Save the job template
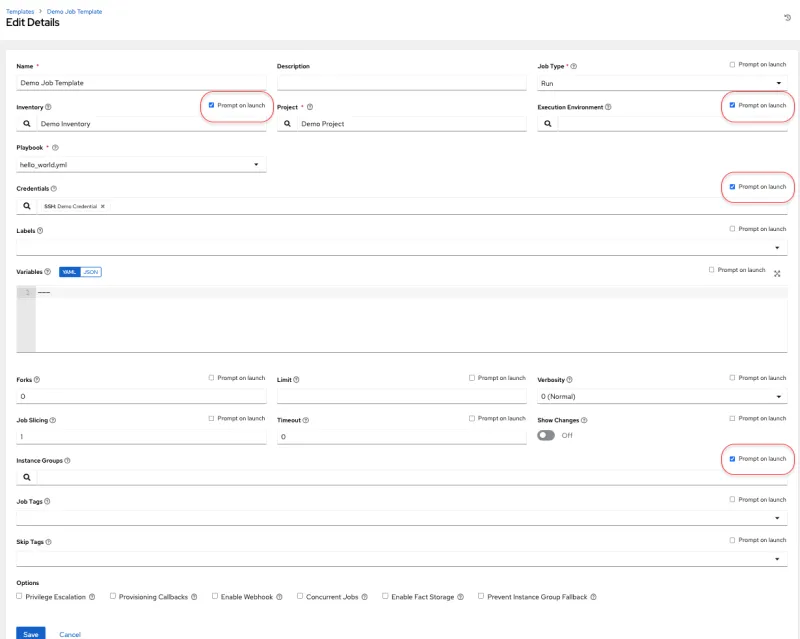800x639 pixels. click(31, 634)
